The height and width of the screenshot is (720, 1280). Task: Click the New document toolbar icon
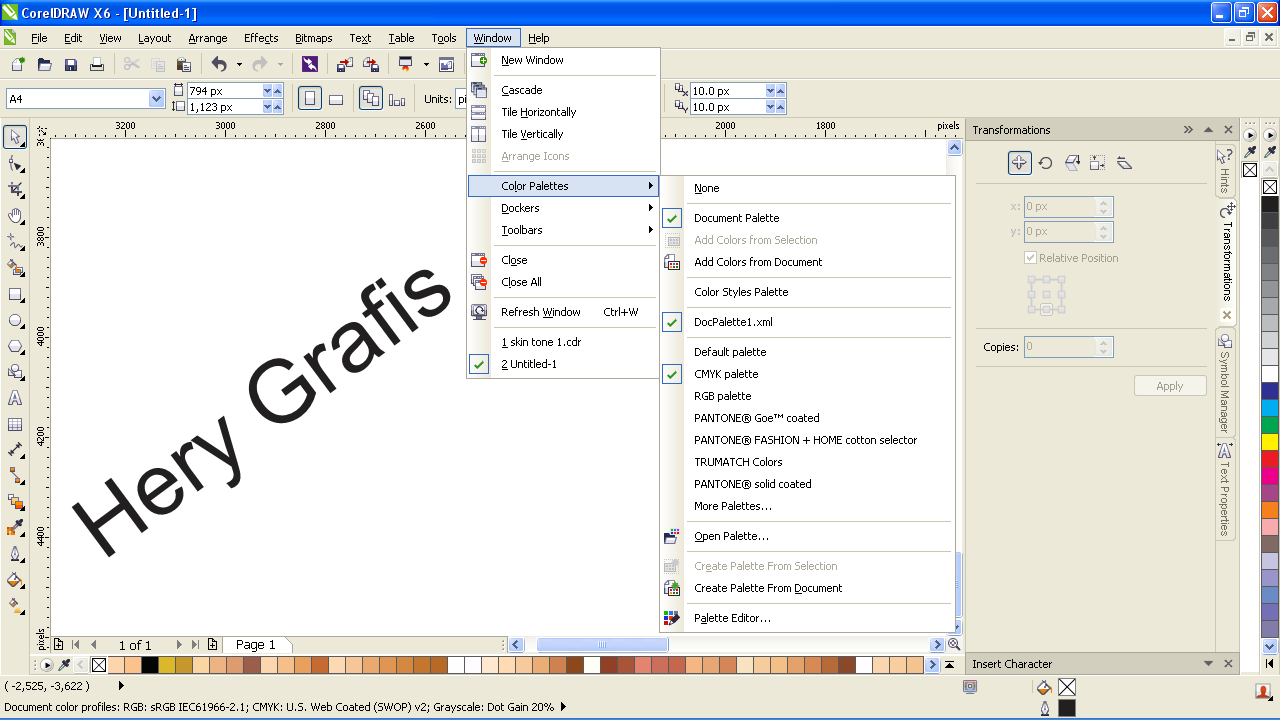[x=18, y=64]
